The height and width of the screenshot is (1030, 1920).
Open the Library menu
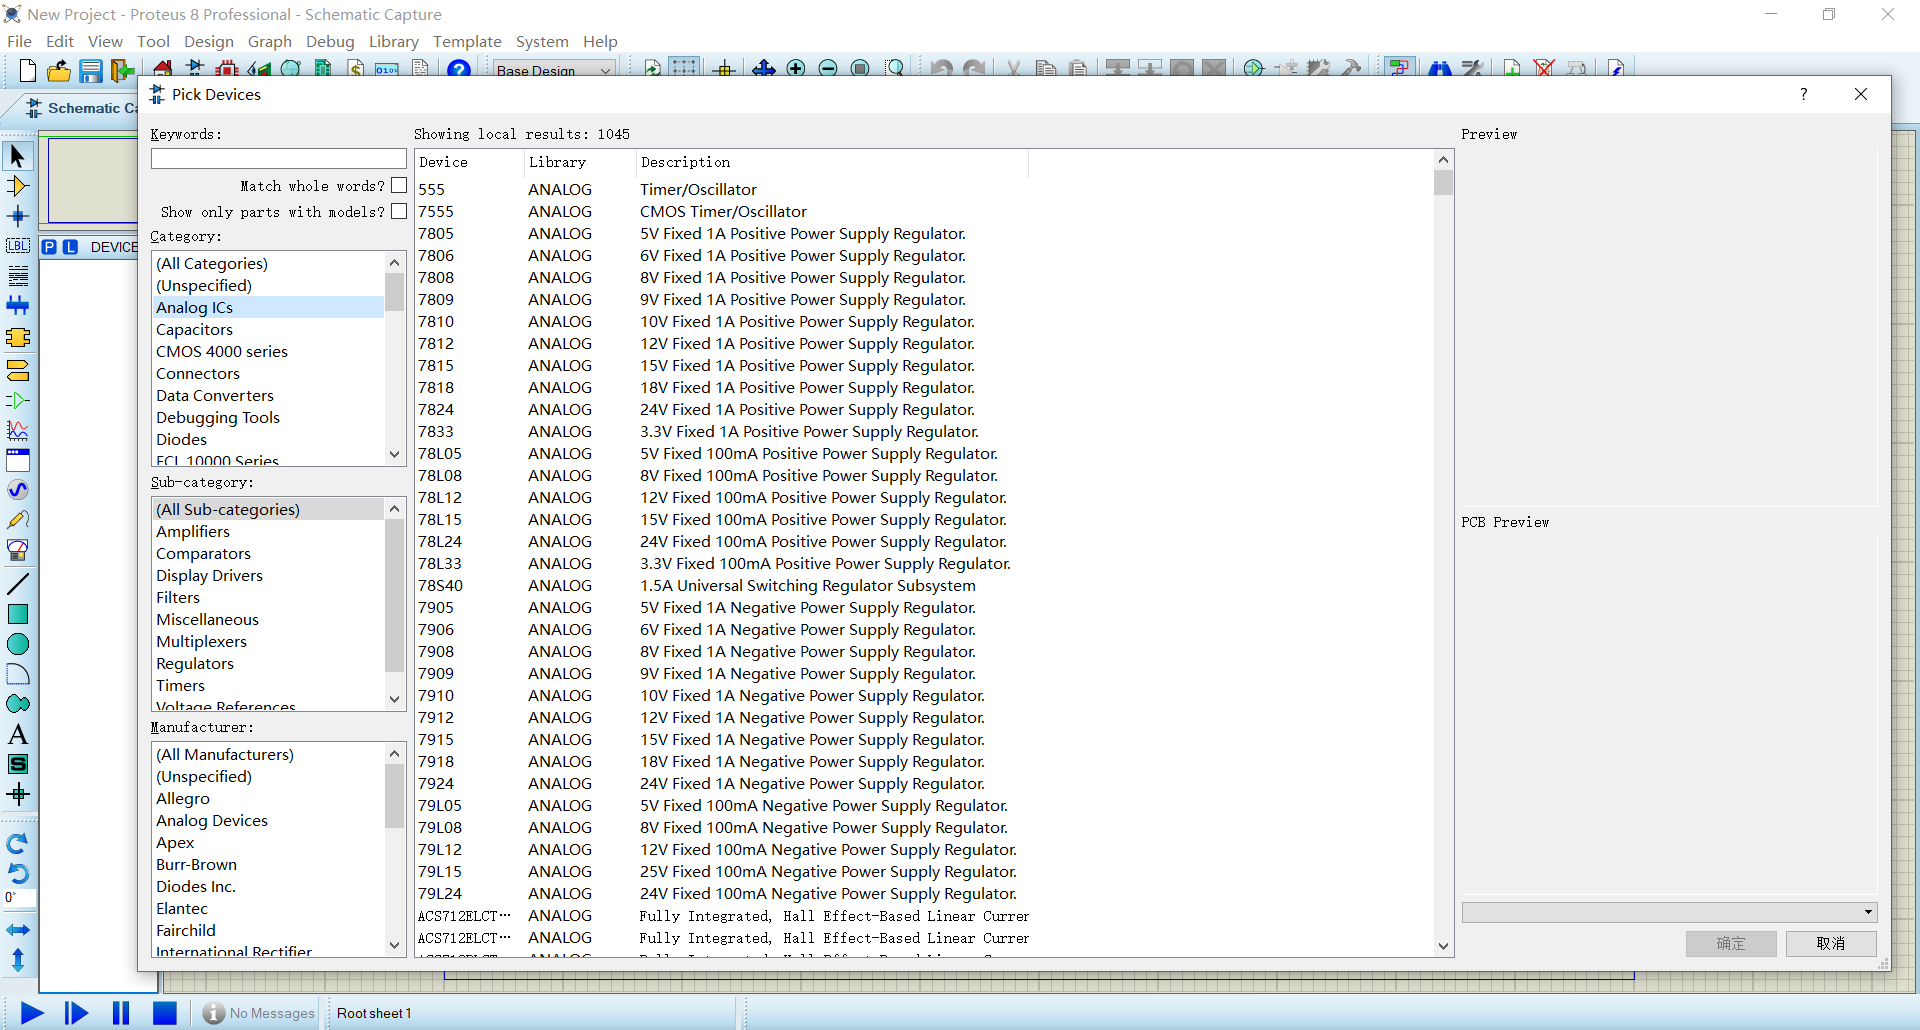[393, 41]
